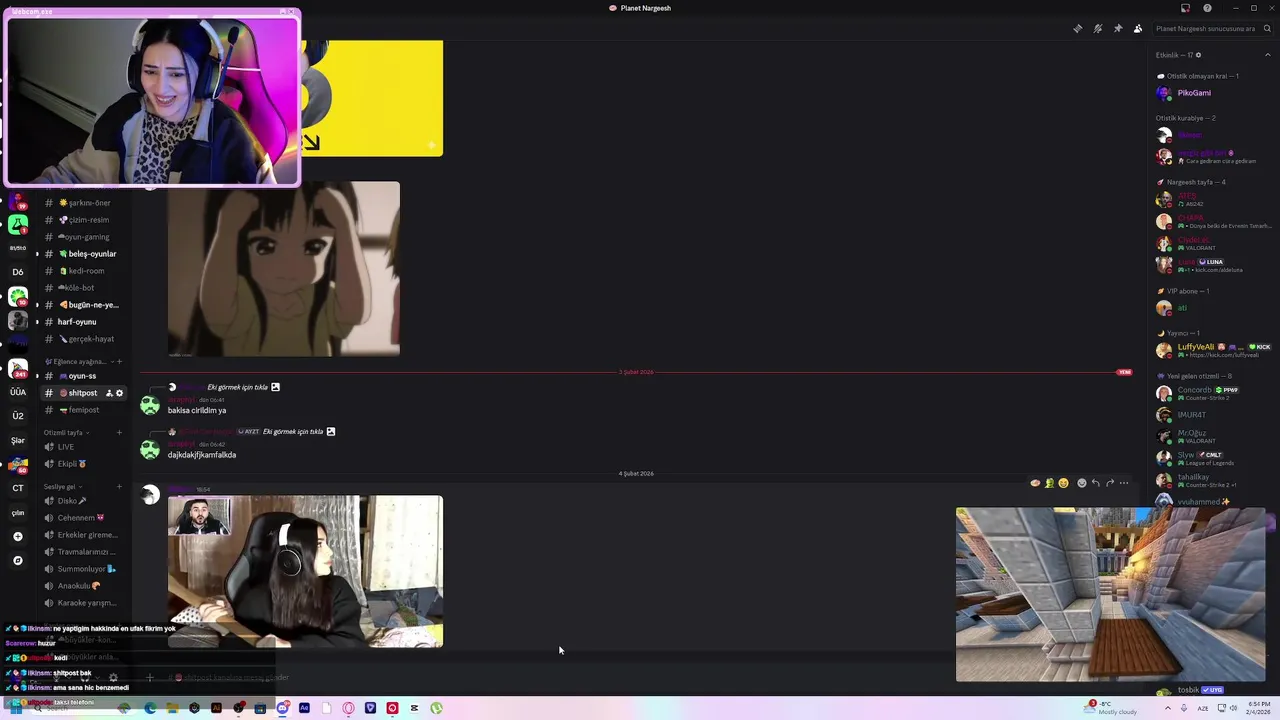Open the ÜÜA server icon
The image size is (1280, 720).
pos(18,392)
